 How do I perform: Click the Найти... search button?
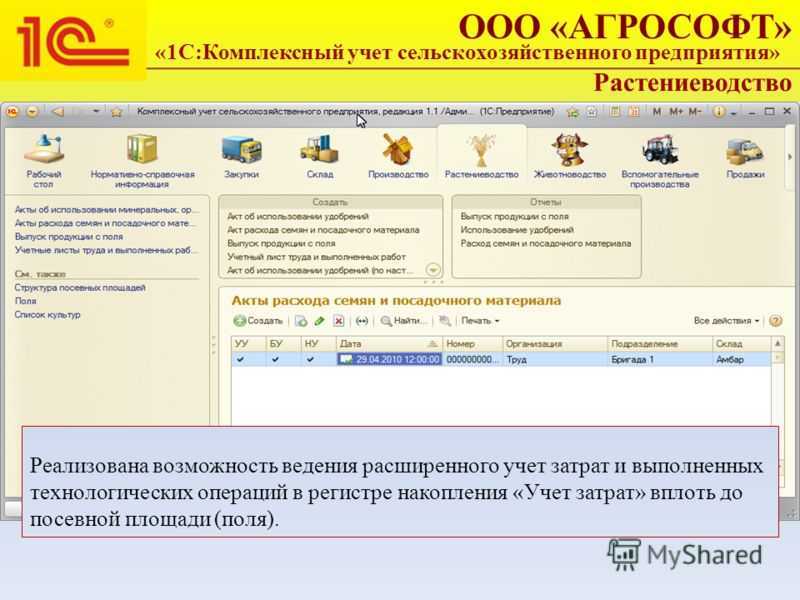tap(403, 321)
